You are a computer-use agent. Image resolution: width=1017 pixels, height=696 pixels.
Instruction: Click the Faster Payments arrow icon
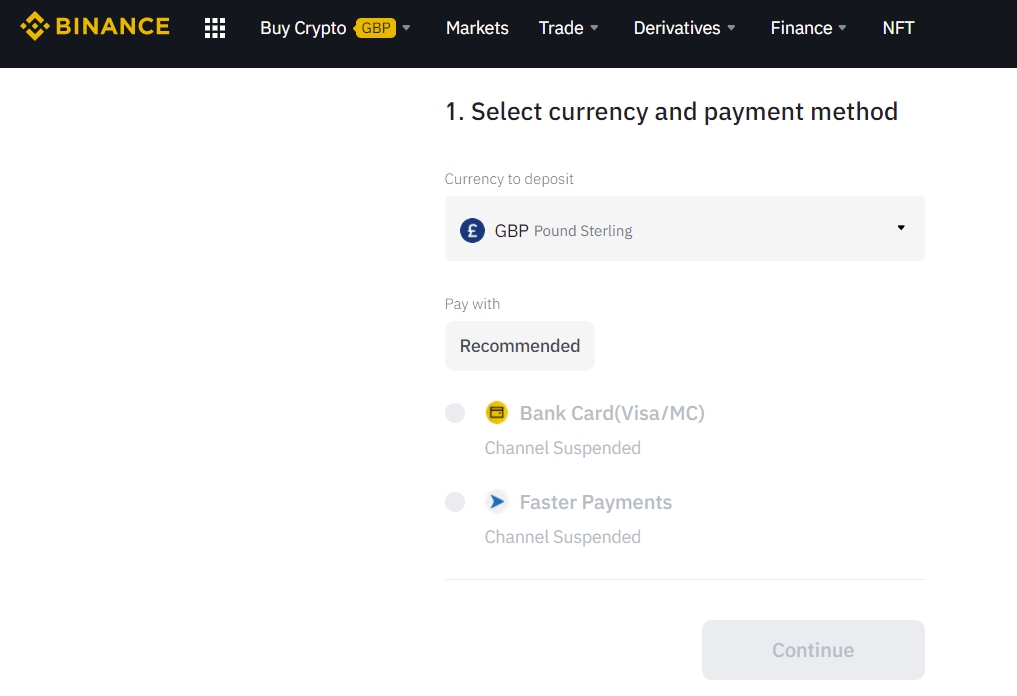pyautogui.click(x=497, y=501)
